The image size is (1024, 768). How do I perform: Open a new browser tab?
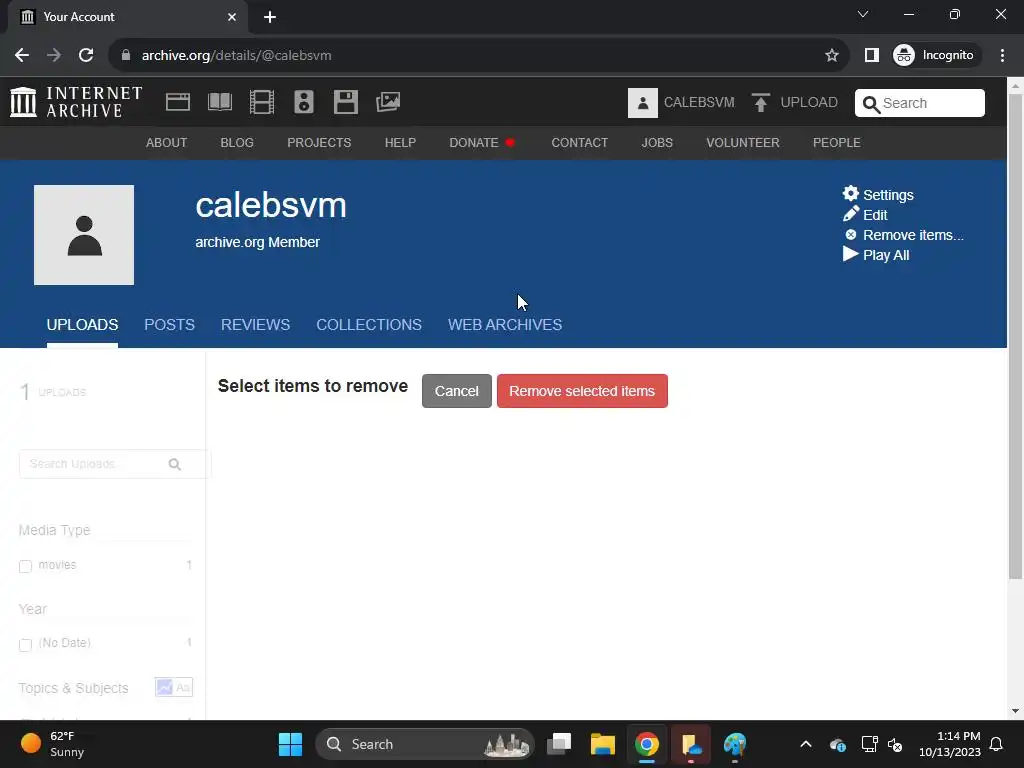pyautogui.click(x=270, y=17)
